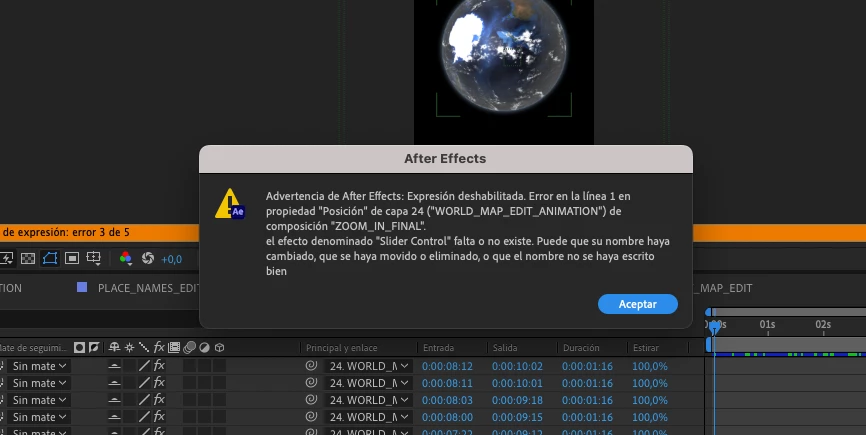Toggle collapse transformations on the 0:00:08:00 layer
866x435 pixels.
[129, 417]
